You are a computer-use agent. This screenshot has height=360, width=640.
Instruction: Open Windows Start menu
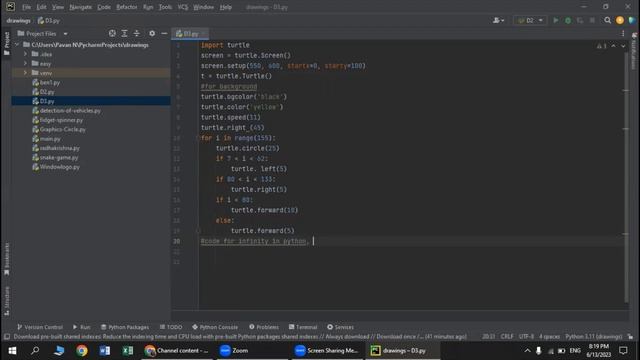(12, 351)
